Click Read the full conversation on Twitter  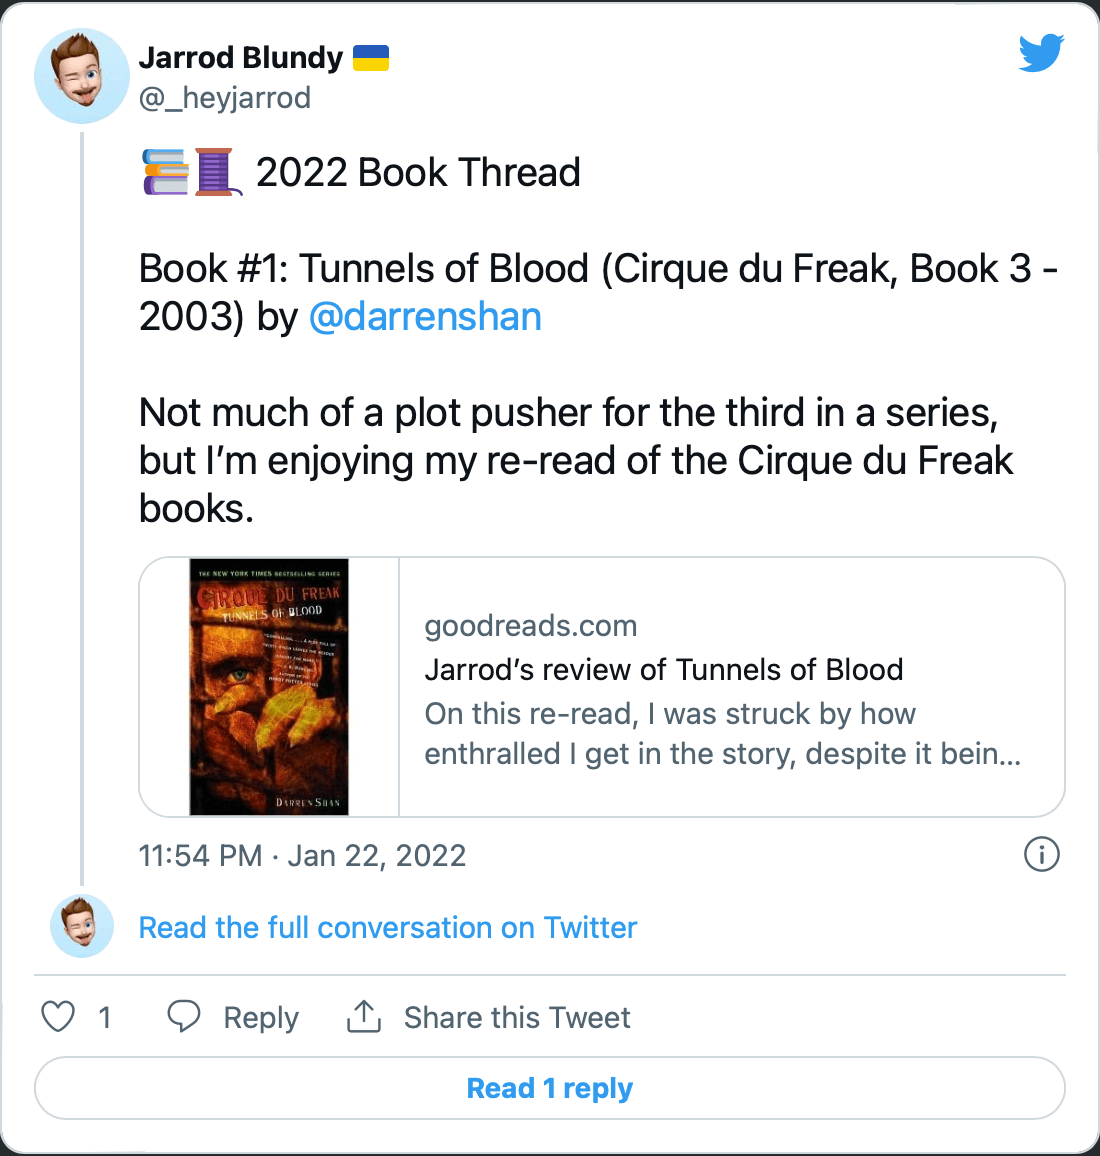388,927
